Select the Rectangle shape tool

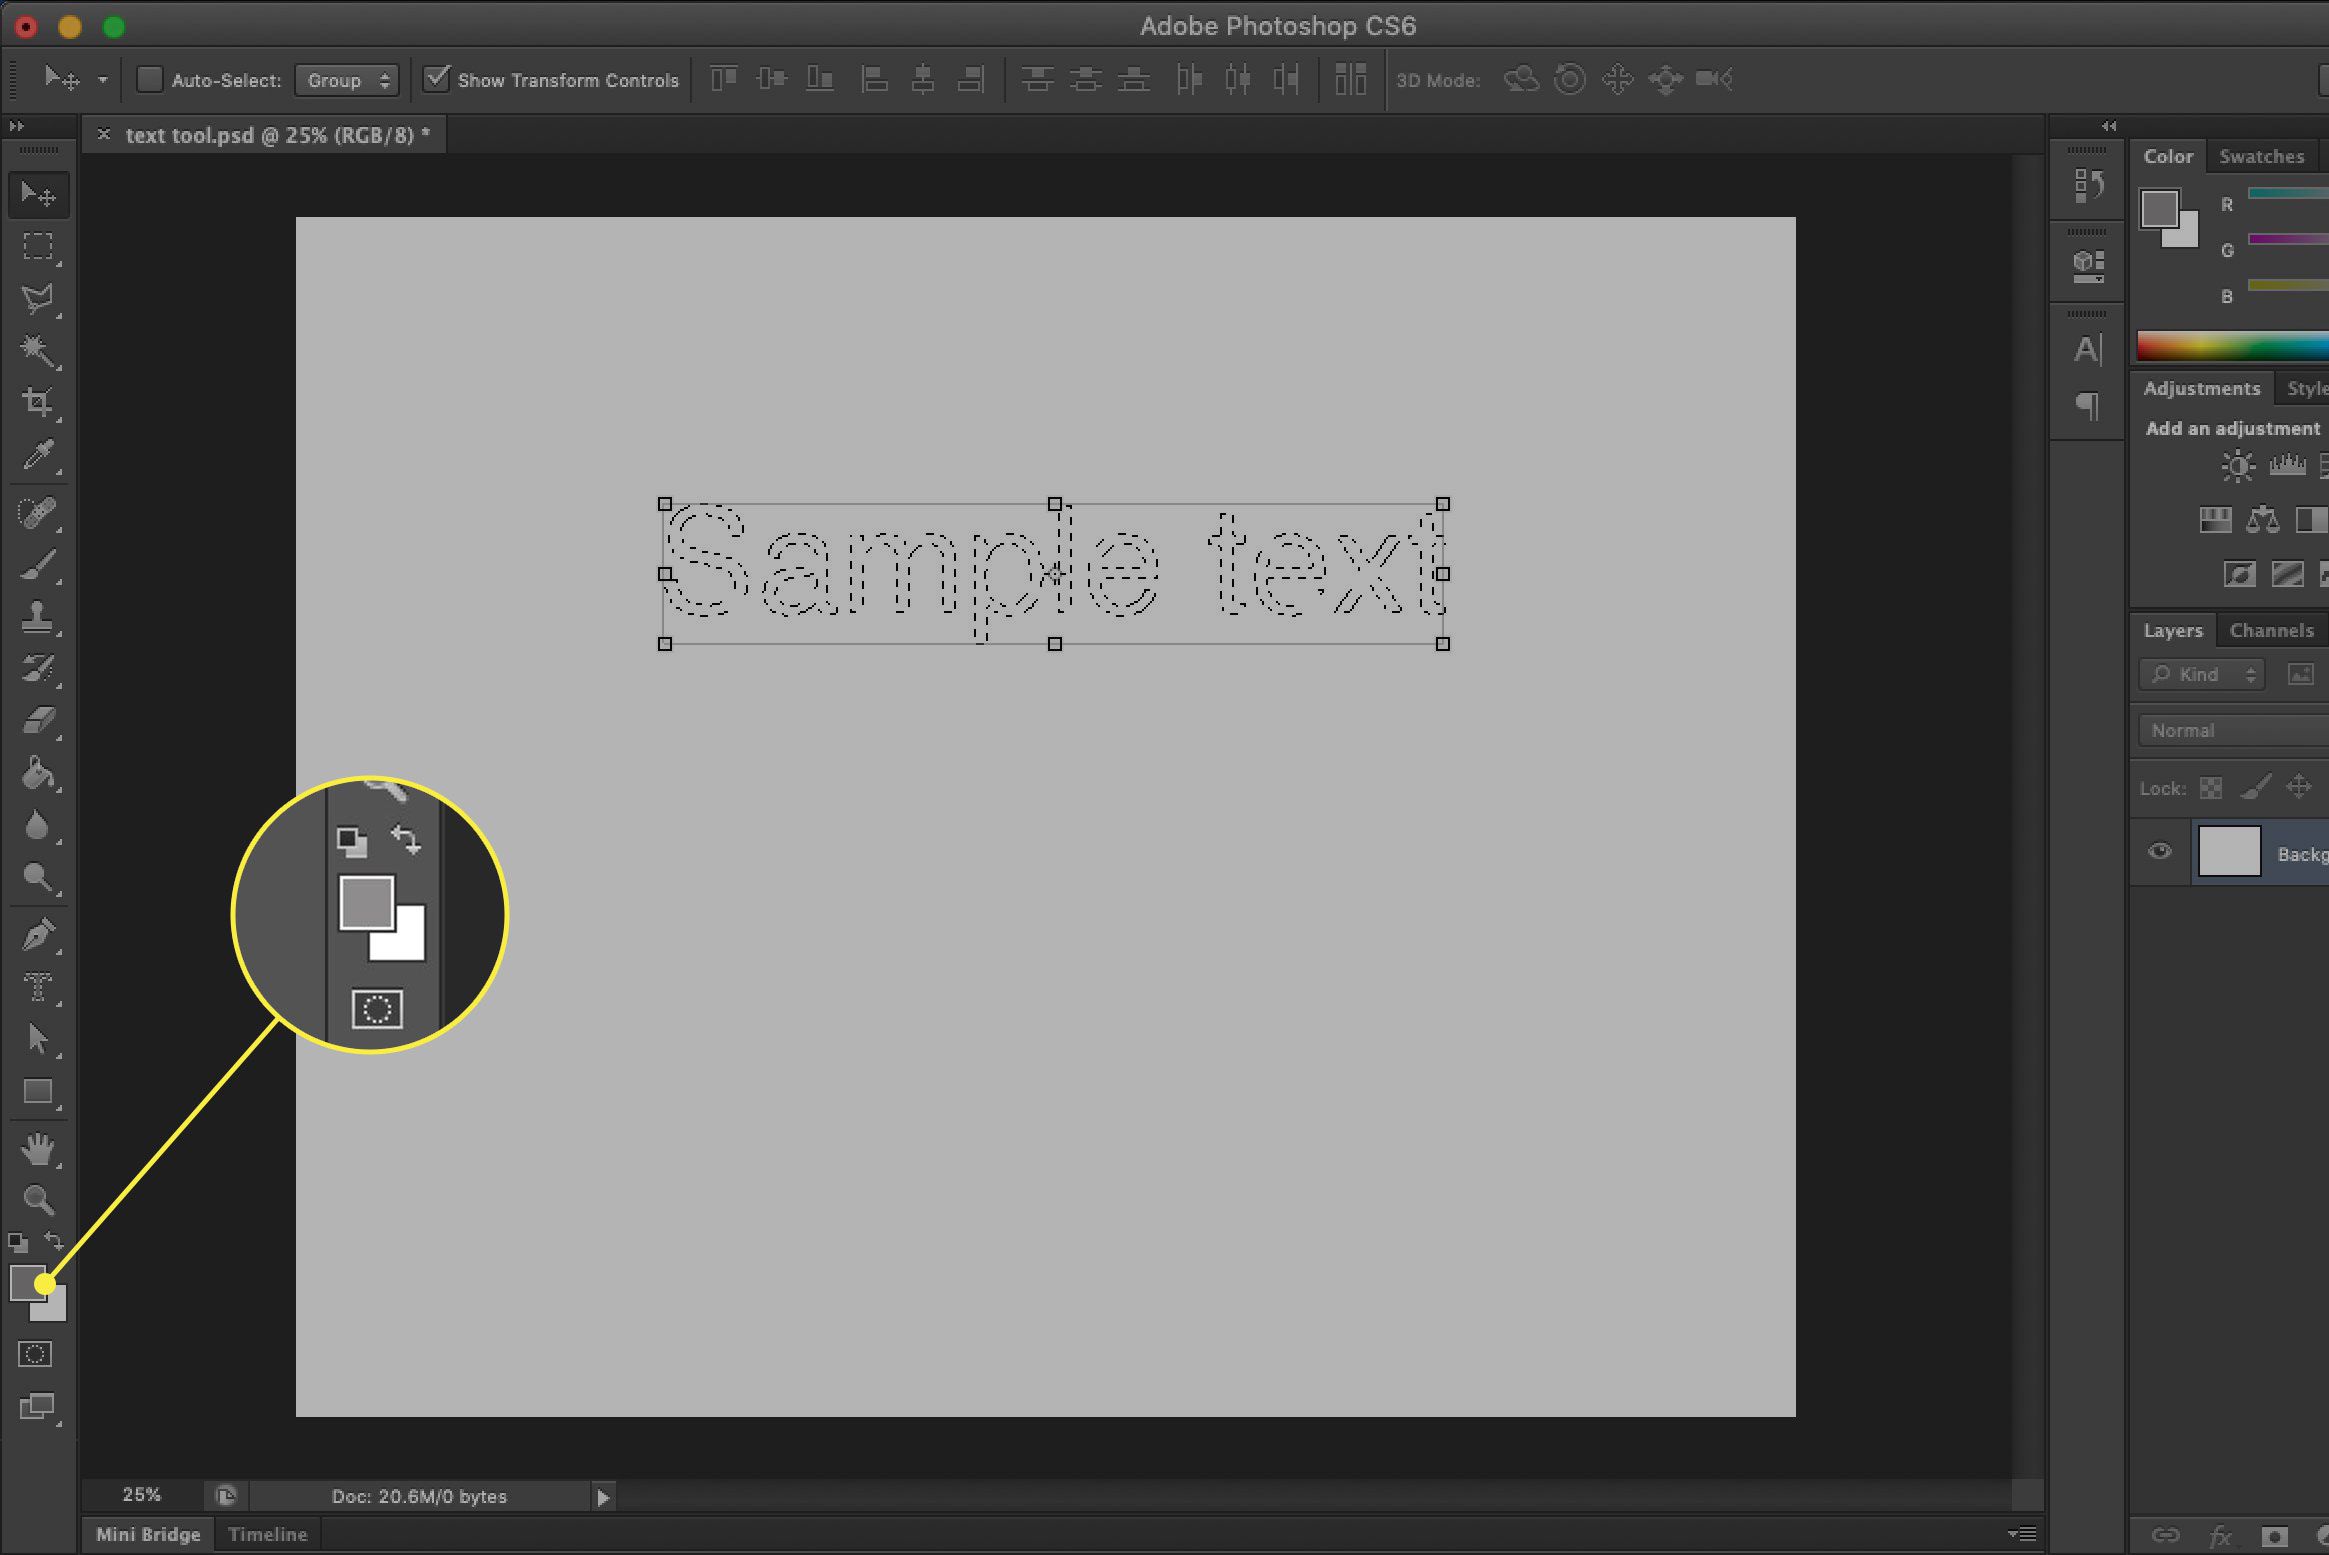click(39, 1092)
